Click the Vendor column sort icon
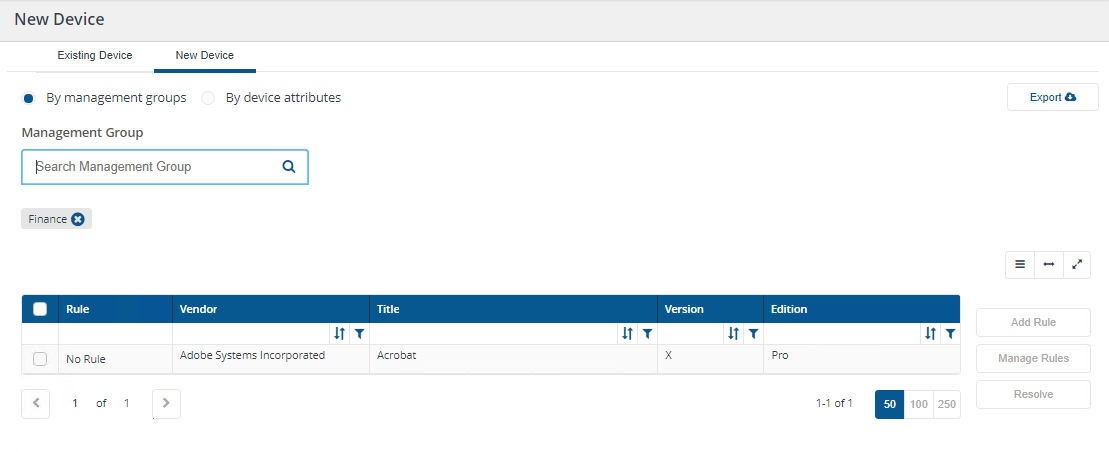 [x=339, y=334]
